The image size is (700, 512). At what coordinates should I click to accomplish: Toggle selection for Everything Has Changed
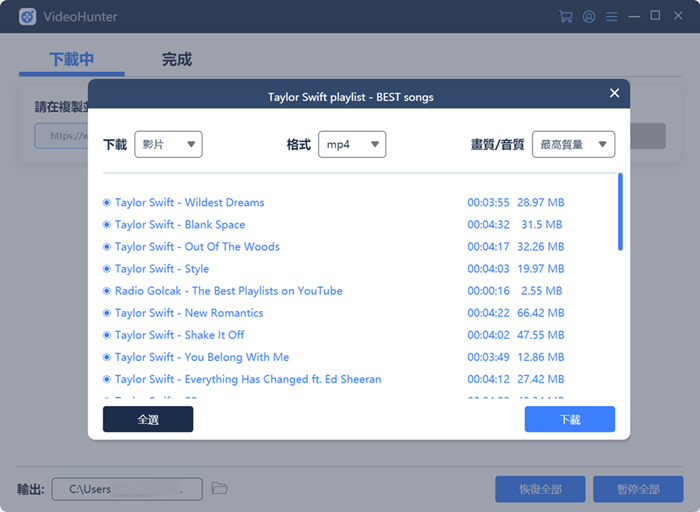click(x=107, y=379)
